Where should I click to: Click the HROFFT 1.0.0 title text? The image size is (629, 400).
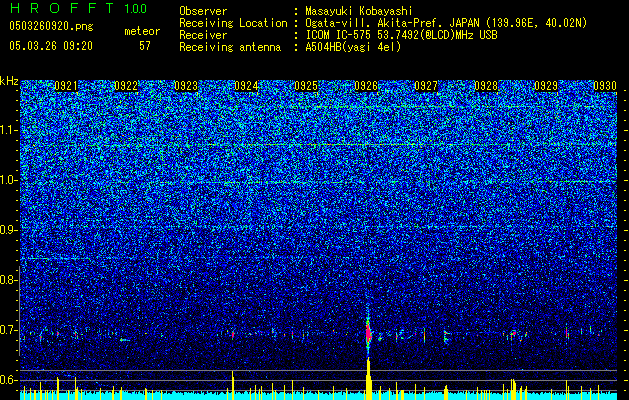[x=78, y=8]
